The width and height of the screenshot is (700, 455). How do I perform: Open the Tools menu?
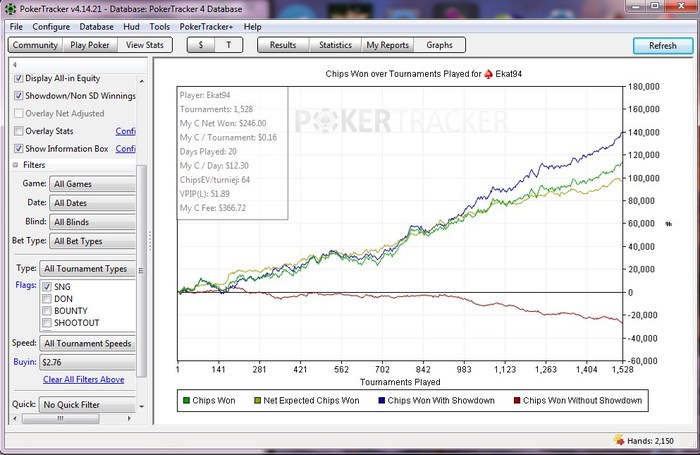(x=159, y=27)
